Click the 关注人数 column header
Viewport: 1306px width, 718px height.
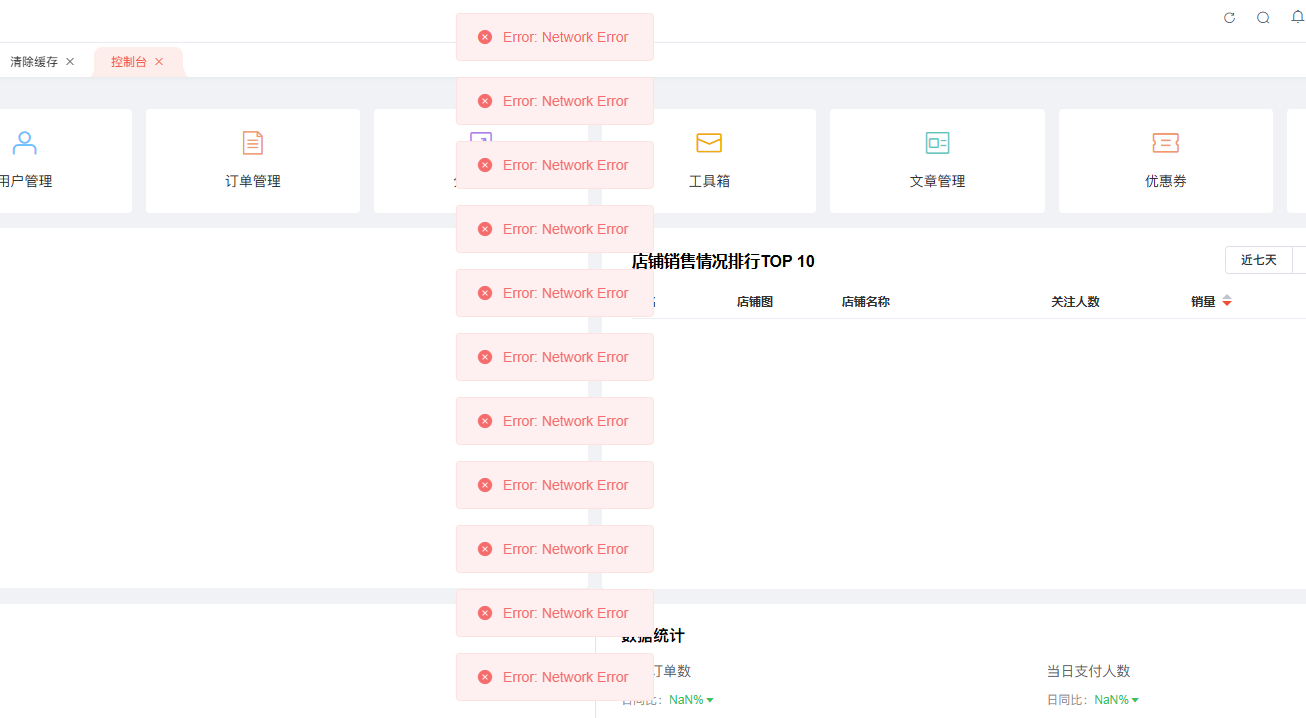point(1075,302)
